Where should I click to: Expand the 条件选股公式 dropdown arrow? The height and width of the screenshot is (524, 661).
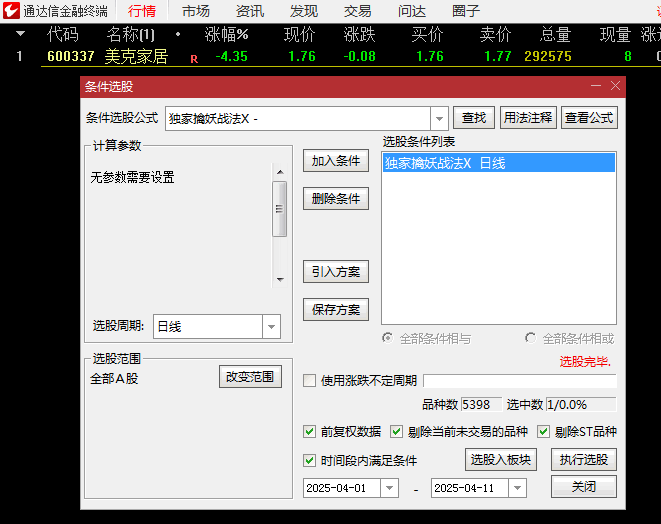coord(439,118)
